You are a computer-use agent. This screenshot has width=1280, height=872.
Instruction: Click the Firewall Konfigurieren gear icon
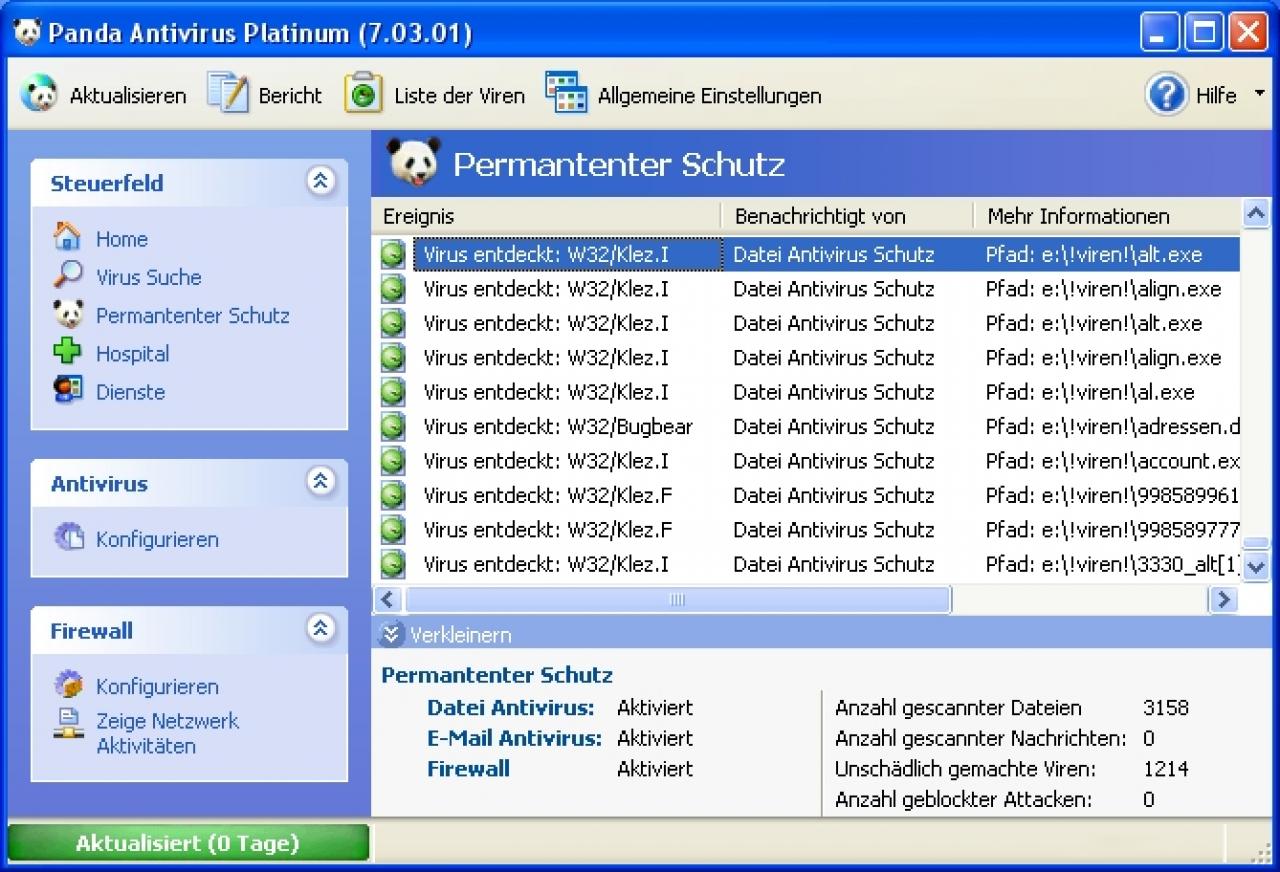69,685
